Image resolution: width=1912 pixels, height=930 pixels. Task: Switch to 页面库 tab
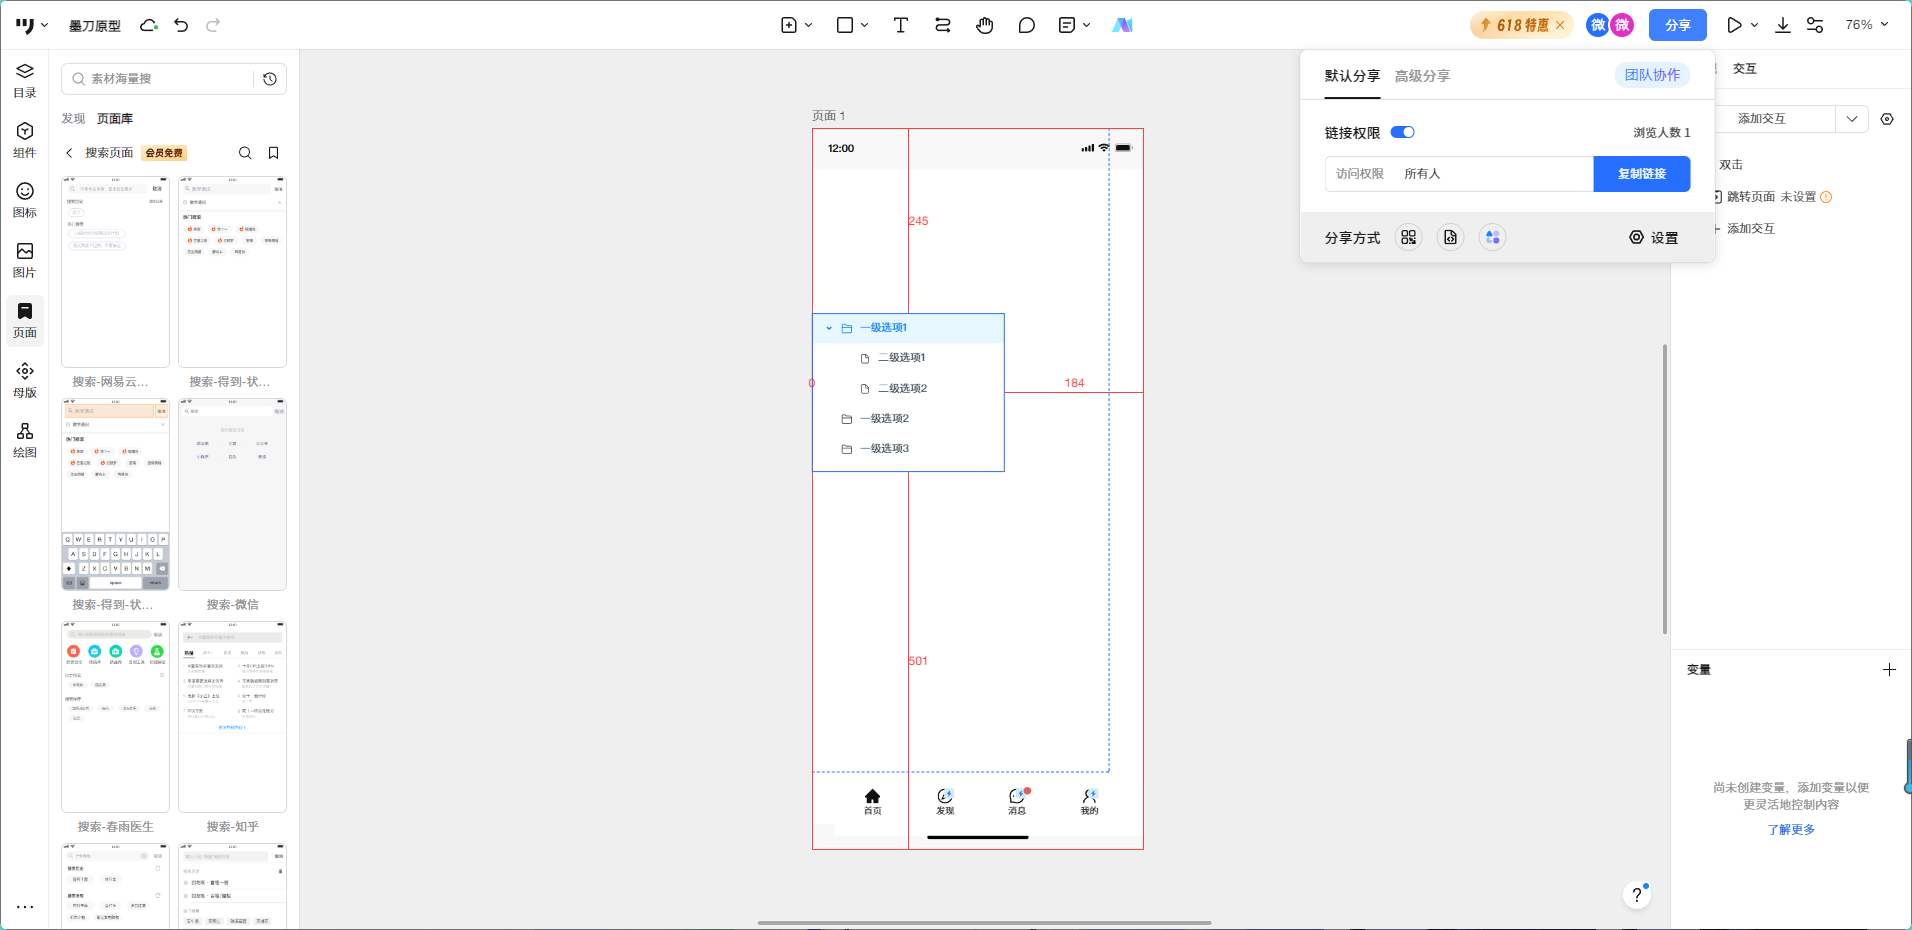coord(115,119)
